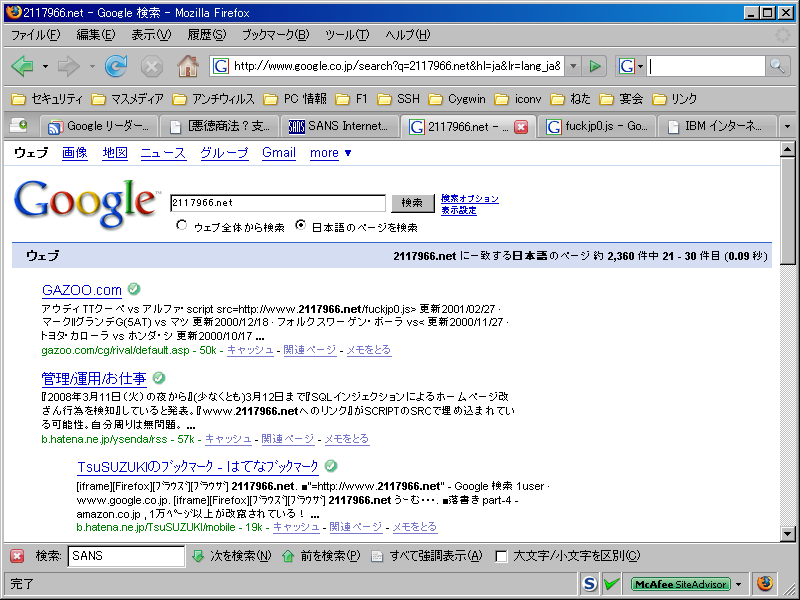Click the green safety check beside GAZOO.com
The image size is (800, 600).
click(x=134, y=289)
